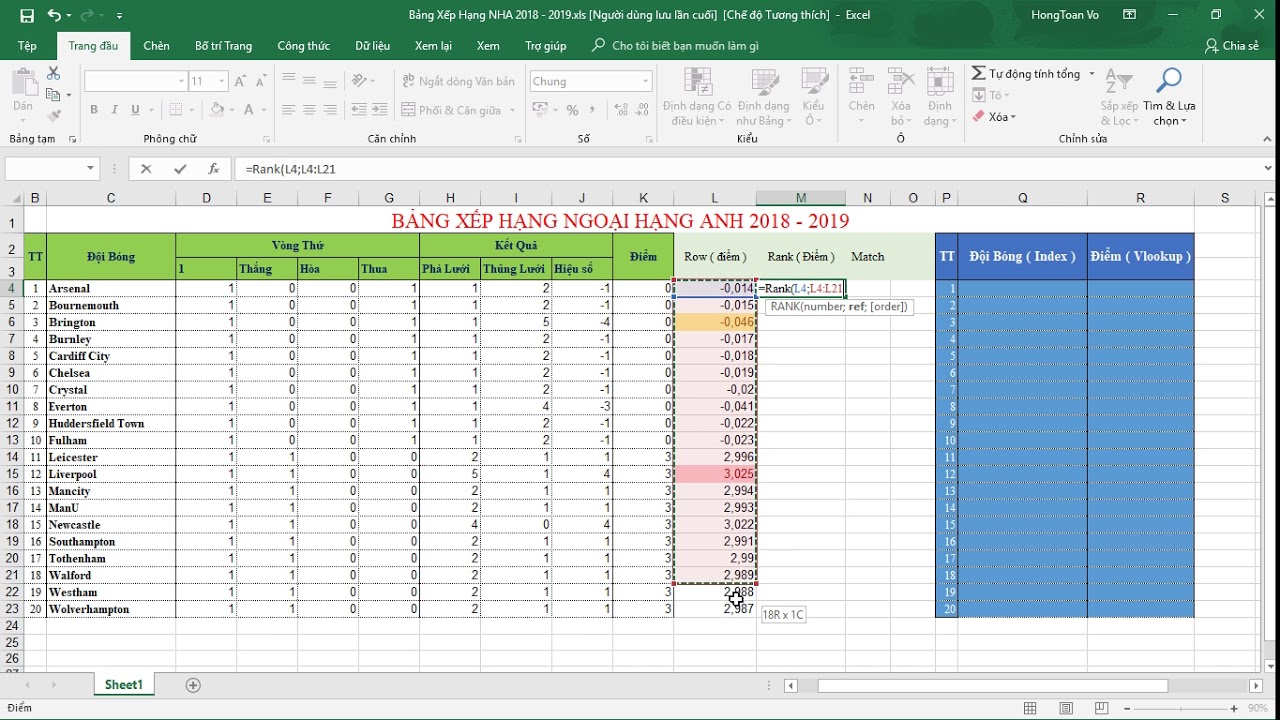Viewport: 1280px width, 720px height.
Task: Expand the Name Box dropdown
Action: 91,169
